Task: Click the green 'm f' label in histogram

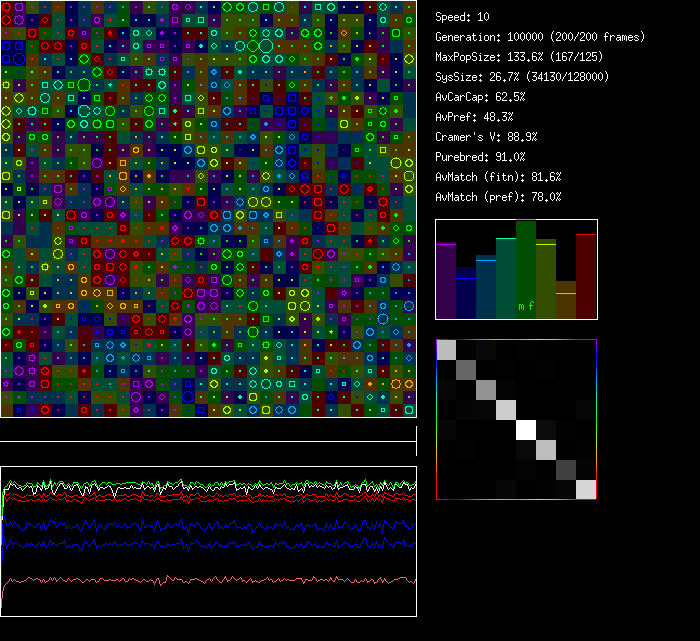Action: (x=526, y=305)
